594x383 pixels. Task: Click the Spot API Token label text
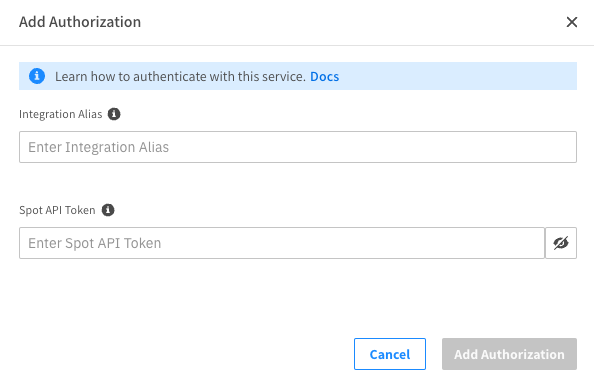click(x=57, y=210)
